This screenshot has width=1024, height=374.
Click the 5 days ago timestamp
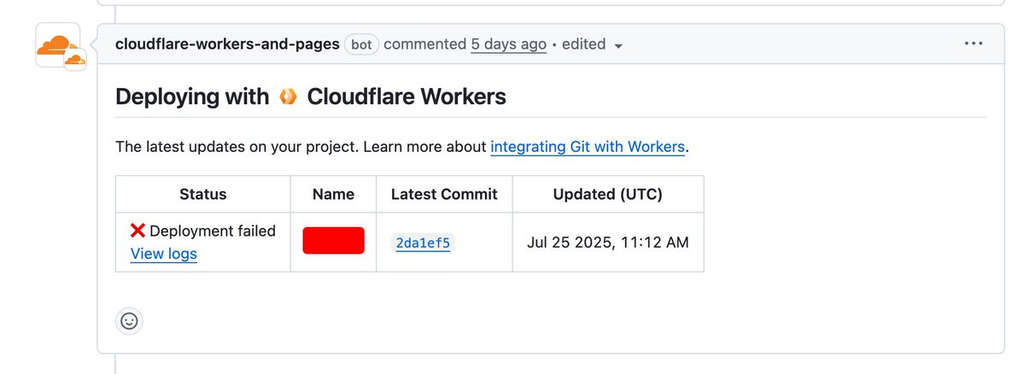click(509, 44)
